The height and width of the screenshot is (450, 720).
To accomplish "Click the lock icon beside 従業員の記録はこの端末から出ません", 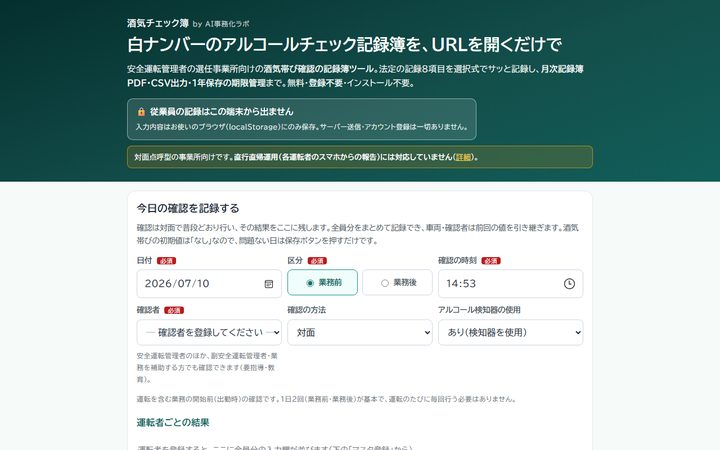I will [141, 112].
